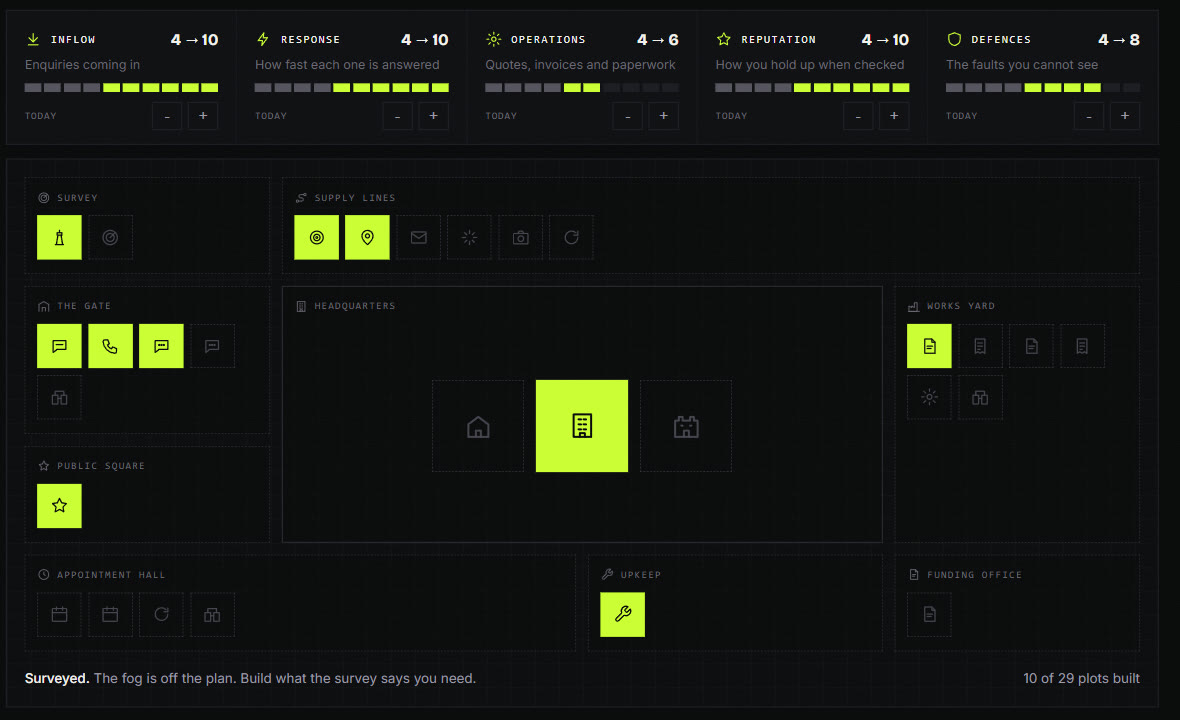1180x720 pixels.
Task: Increase the Defences value with plus
Action: pyautogui.click(x=1125, y=116)
